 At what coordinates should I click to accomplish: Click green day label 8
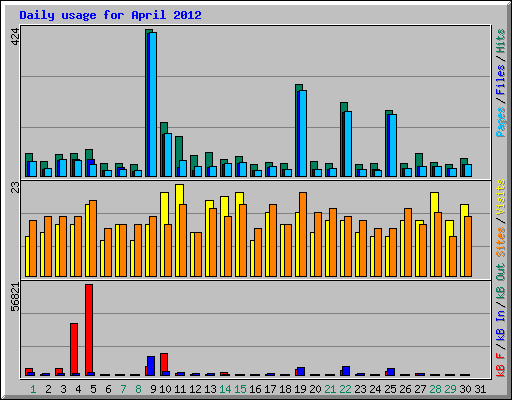tap(138, 389)
